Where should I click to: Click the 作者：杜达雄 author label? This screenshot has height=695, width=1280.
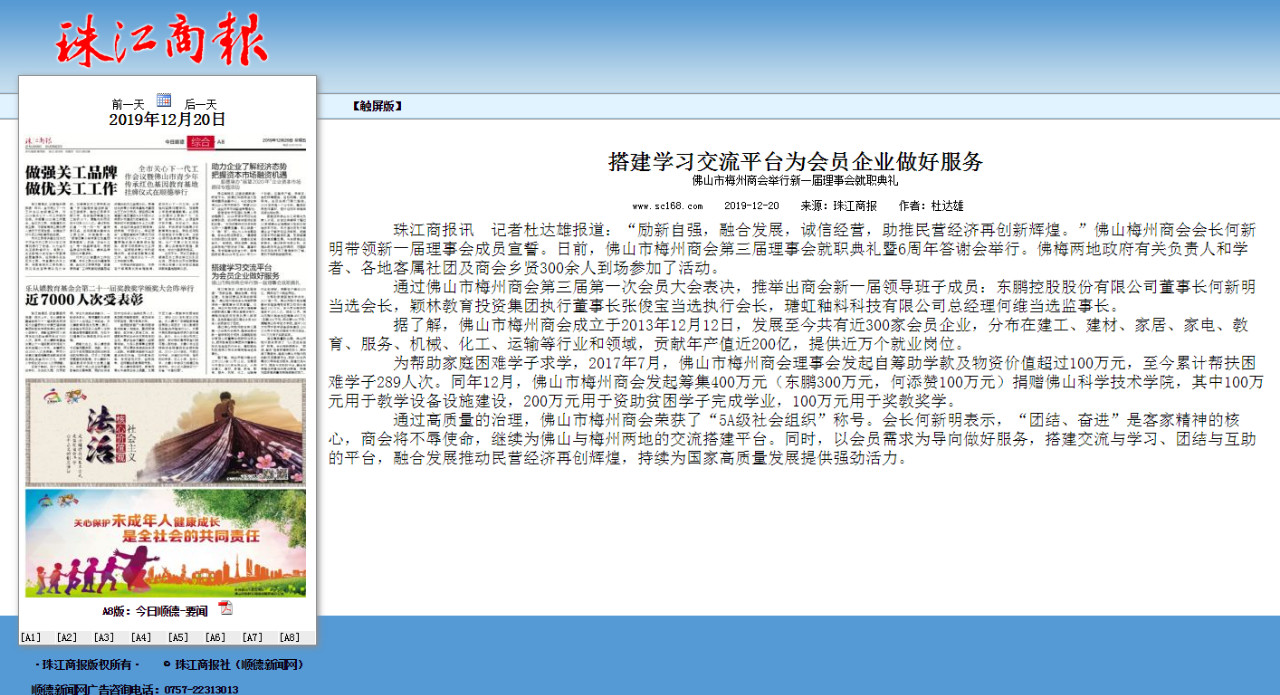point(932,206)
